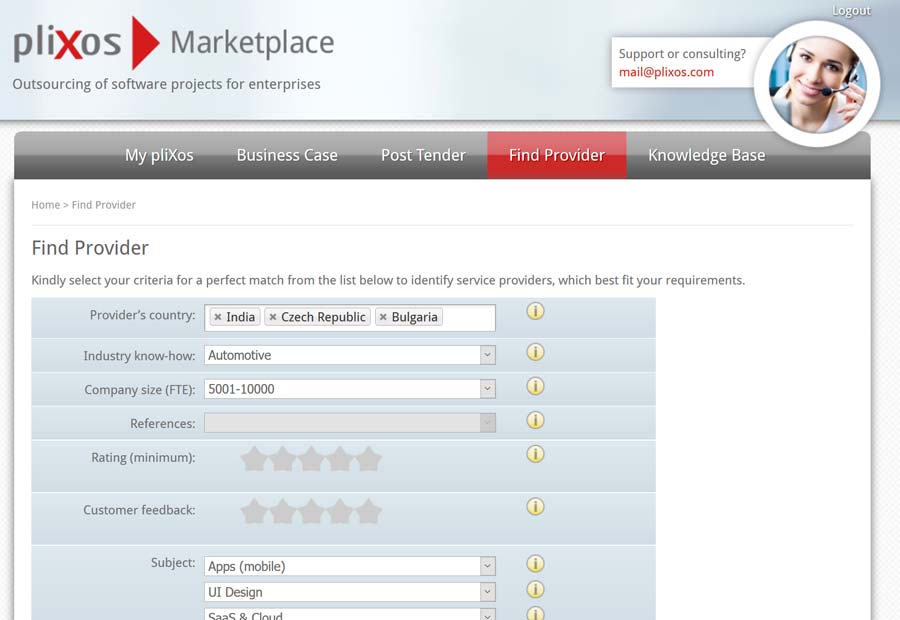
Task: Click info icon for Rating (minimum)
Action: [535, 454]
